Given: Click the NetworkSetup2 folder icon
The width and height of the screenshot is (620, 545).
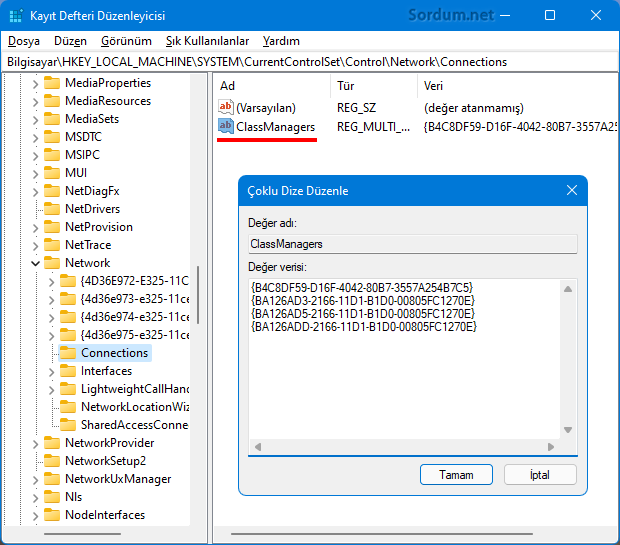Looking at the screenshot, I should pos(52,461).
